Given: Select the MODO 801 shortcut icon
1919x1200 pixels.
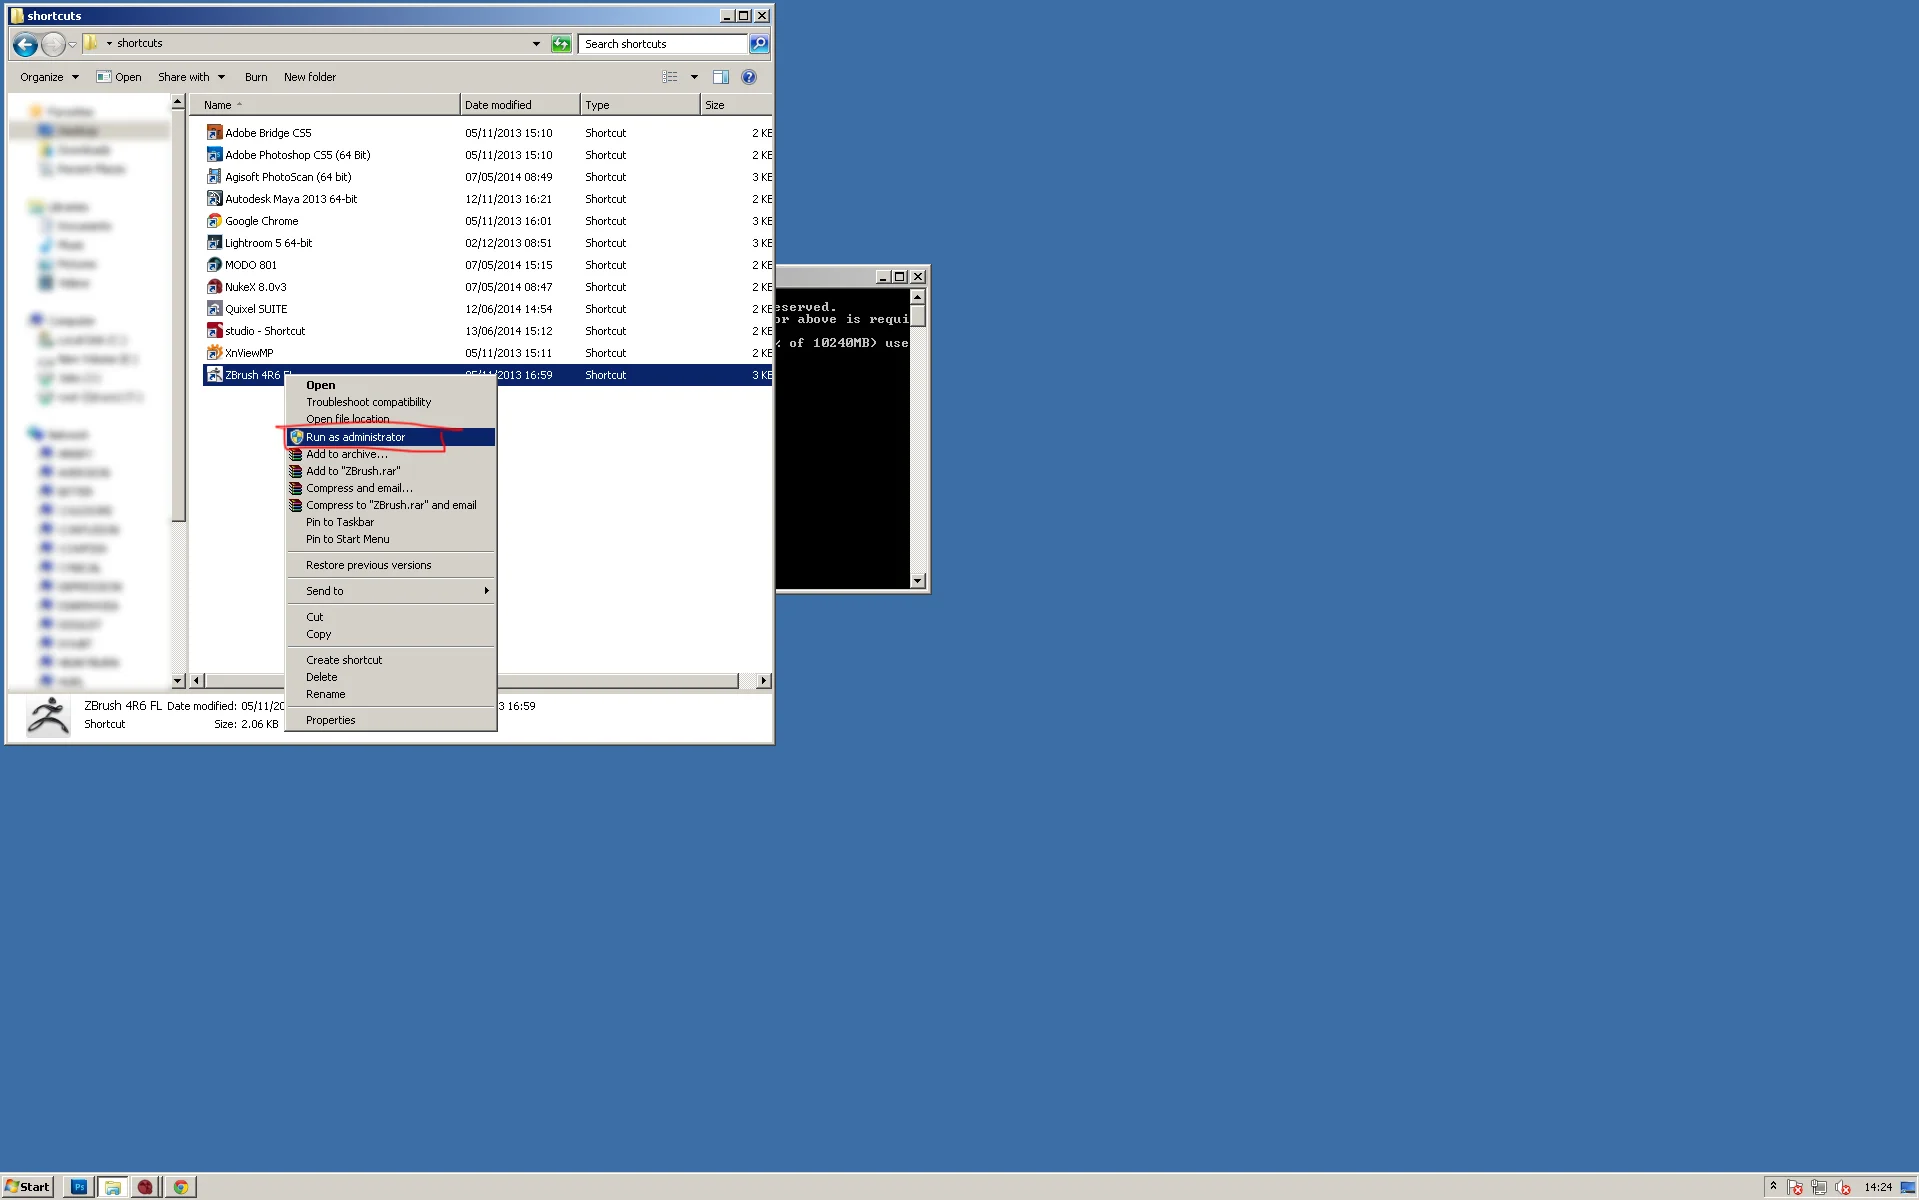Looking at the screenshot, I should 214,264.
